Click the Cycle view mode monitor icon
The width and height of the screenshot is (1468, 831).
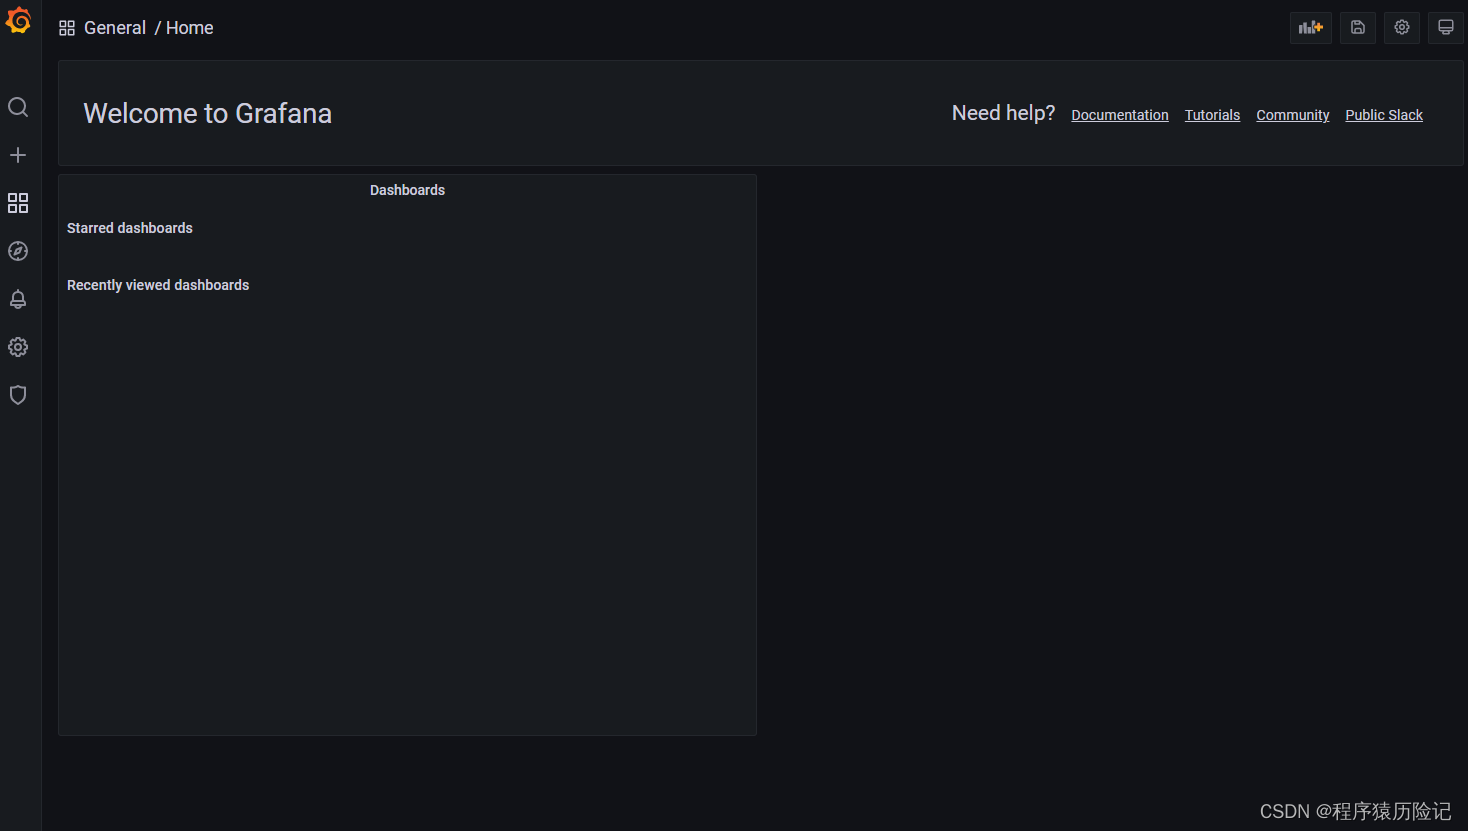coord(1446,28)
